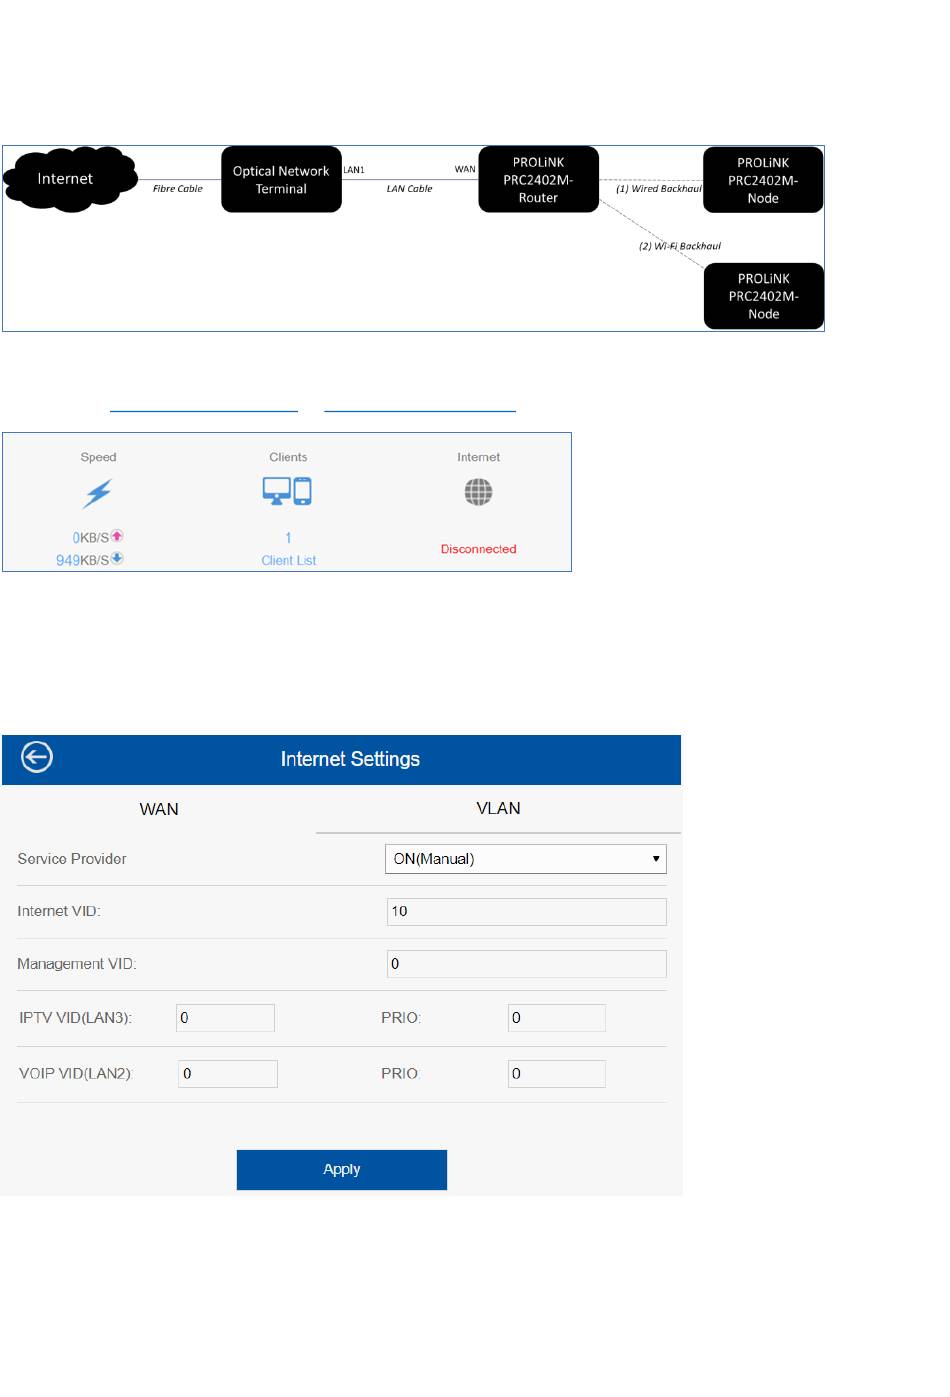The width and height of the screenshot is (950, 1397).
Task: Click the PRIO field in VOIP row
Action: point(556,1074)
